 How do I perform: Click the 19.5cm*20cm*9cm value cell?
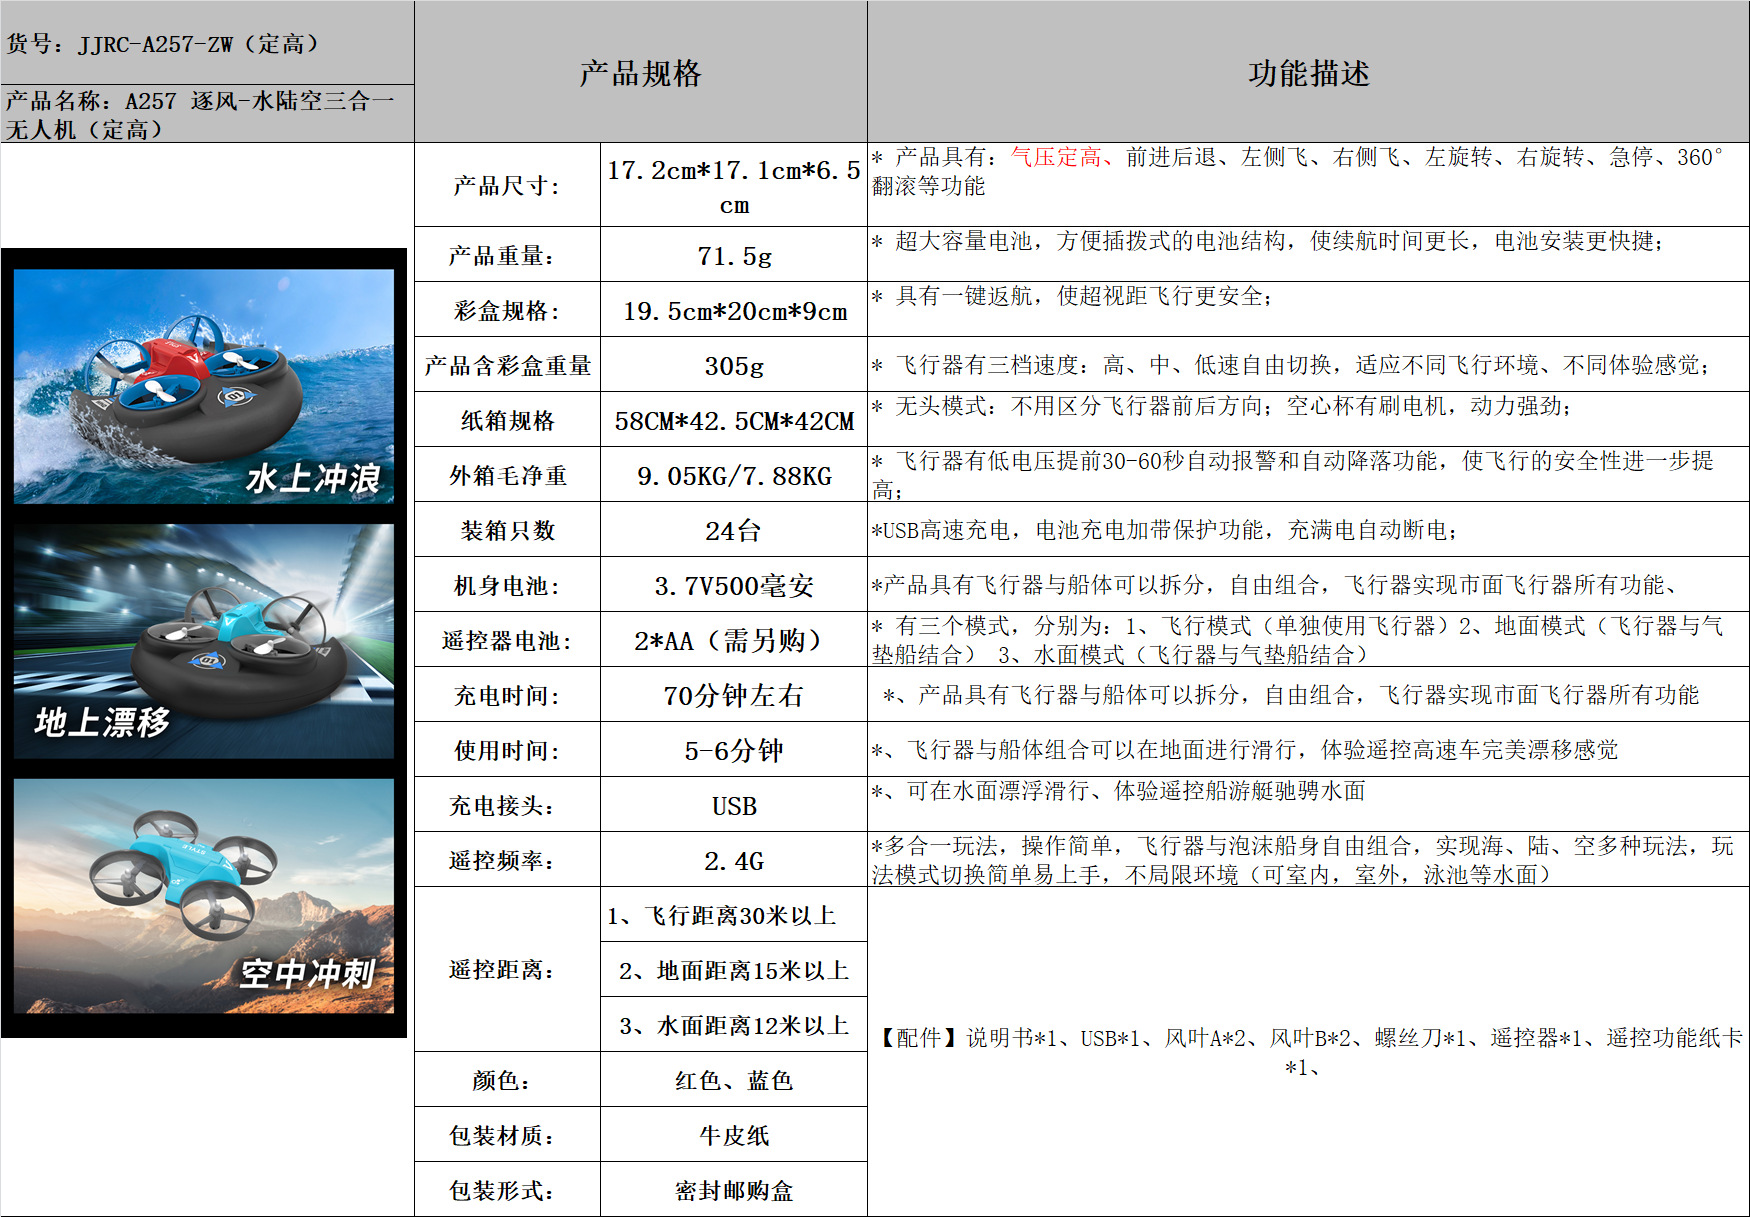[x=734, y=310]
